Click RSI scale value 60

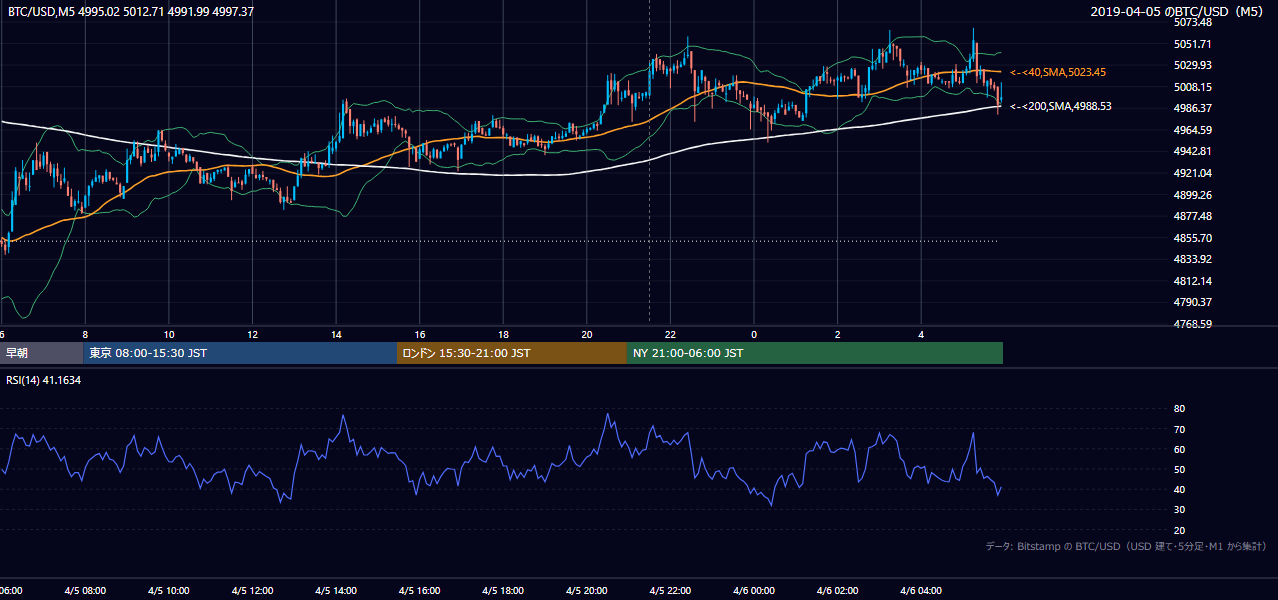coord(1179,449)
